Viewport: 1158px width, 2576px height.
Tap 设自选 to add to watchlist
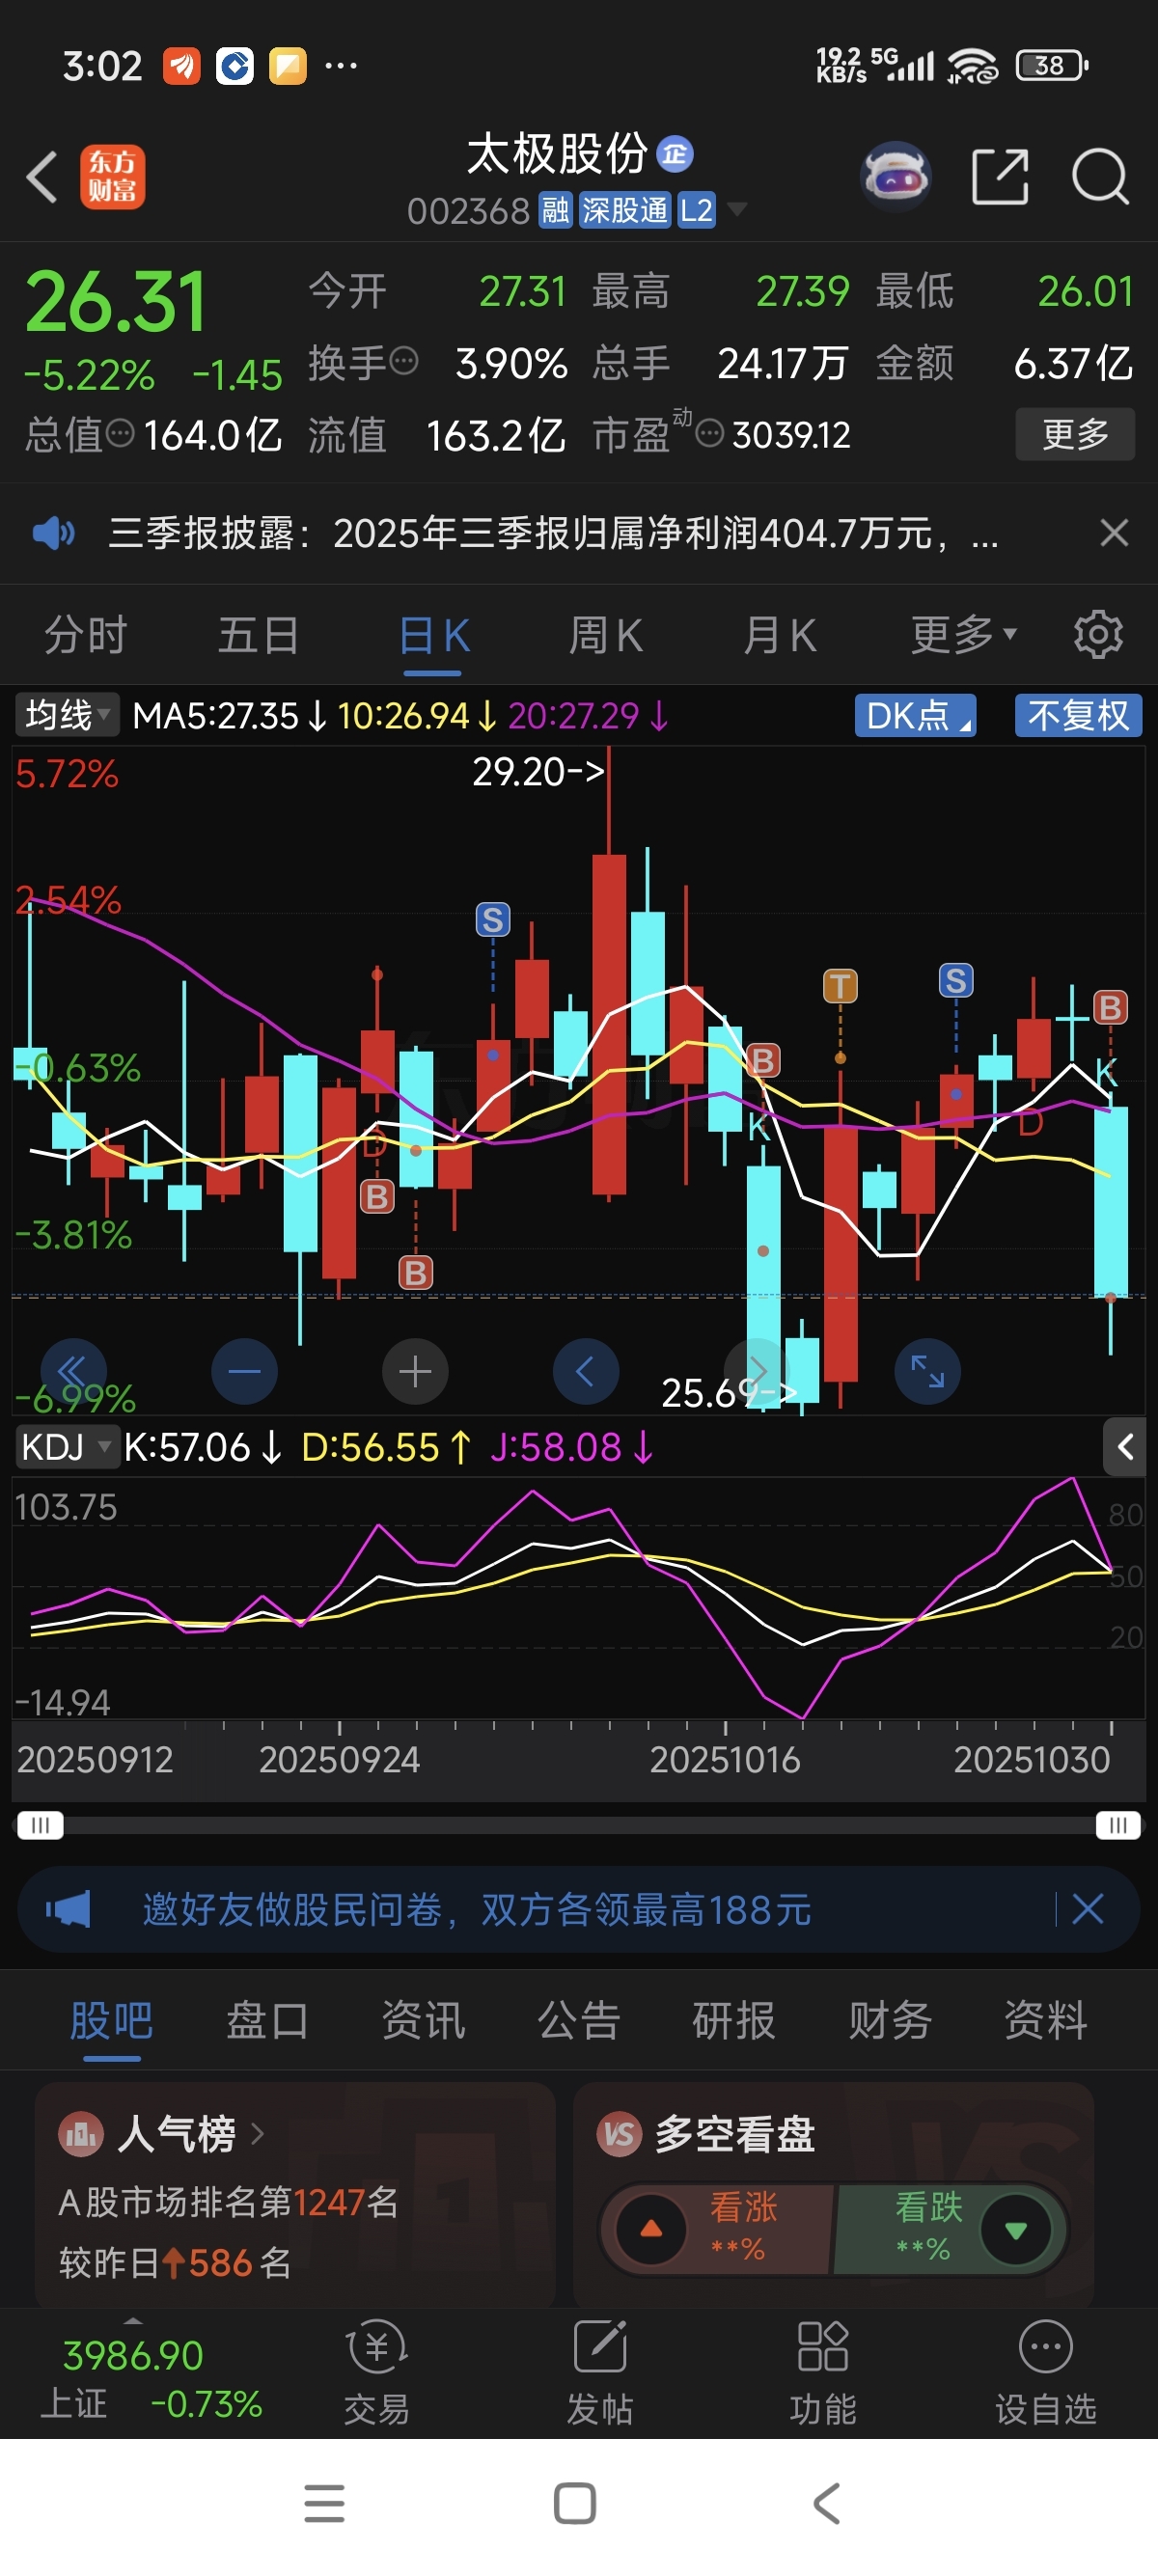[1046, 2373]
